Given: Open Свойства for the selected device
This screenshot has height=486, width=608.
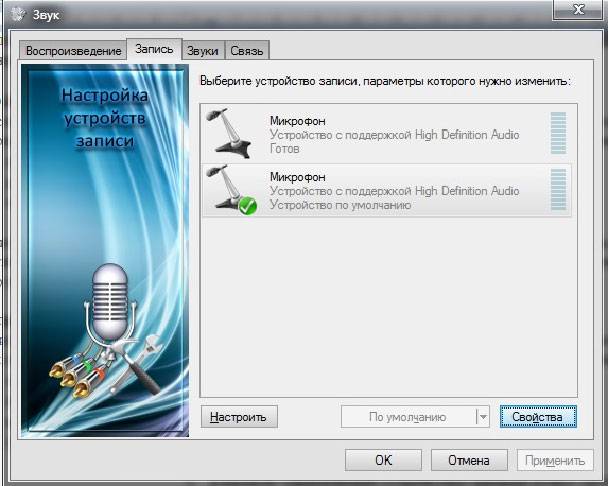Looking at the screenshot, I should [x=538, y=417].
